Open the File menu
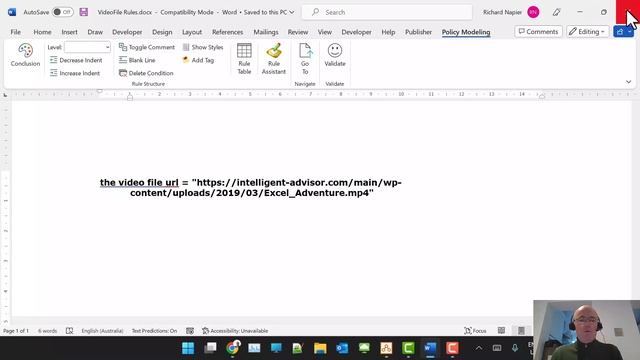 pos(16,32)
